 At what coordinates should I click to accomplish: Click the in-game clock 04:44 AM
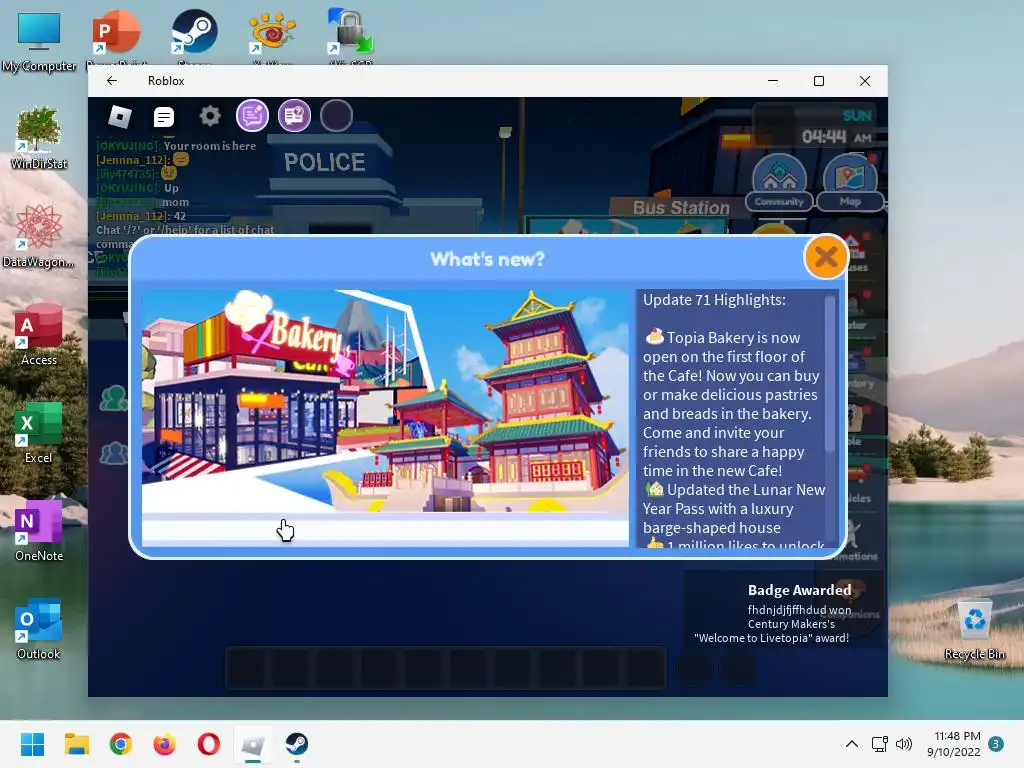tap(836, 136)
